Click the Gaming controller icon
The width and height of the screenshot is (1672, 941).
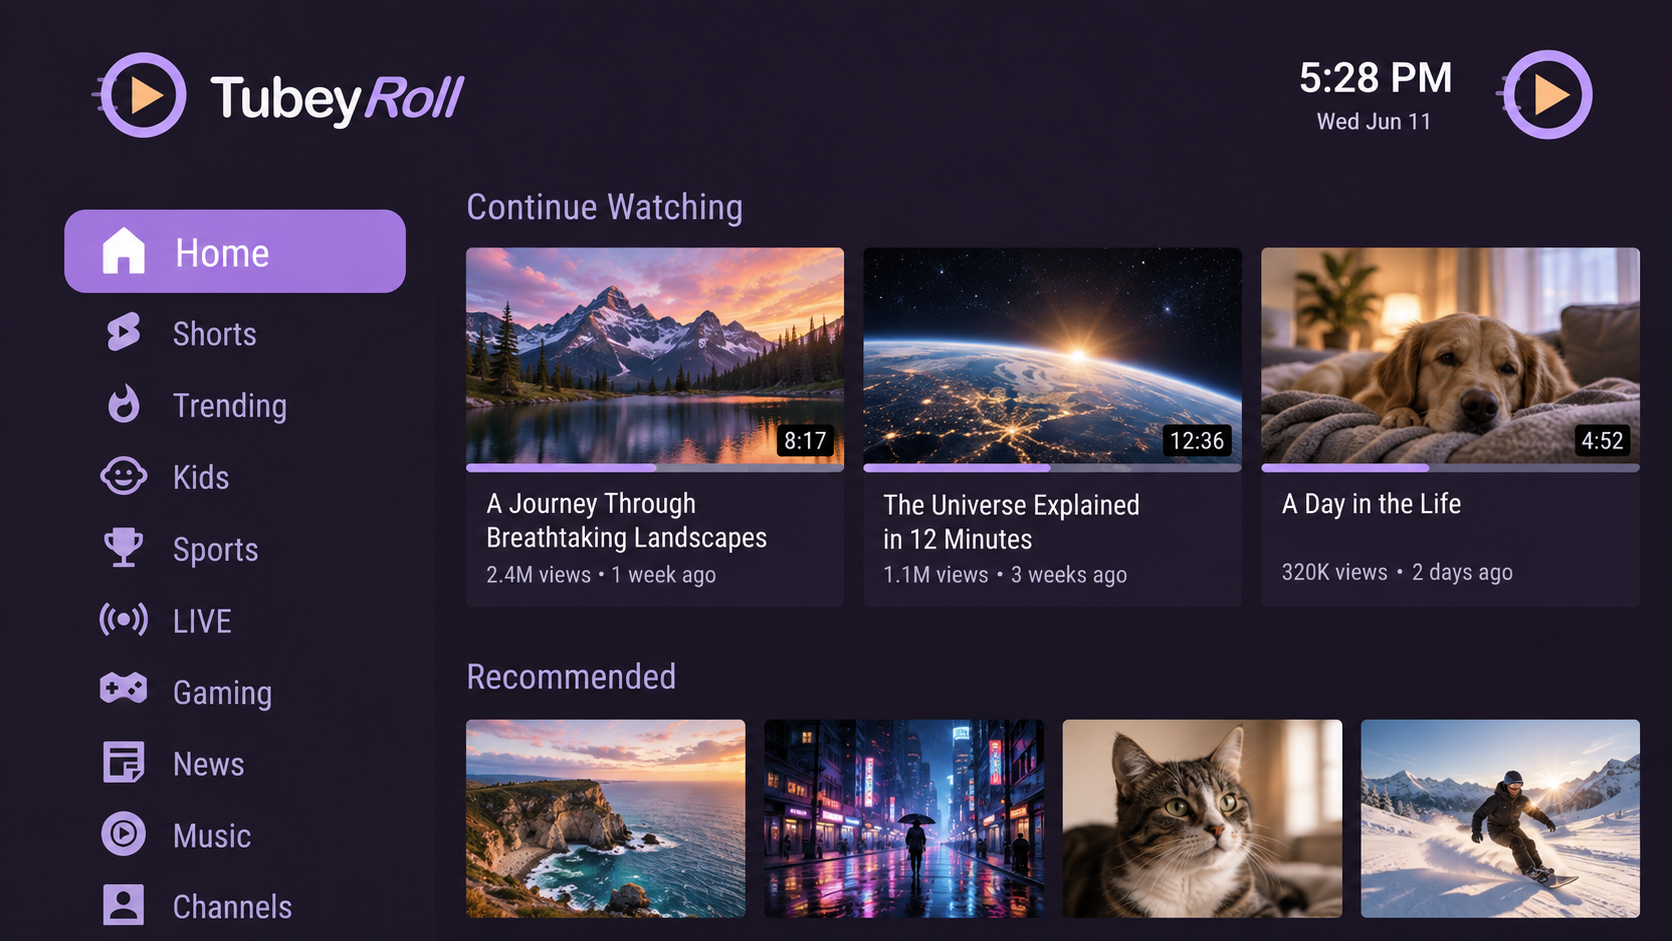tap(124, 689)
